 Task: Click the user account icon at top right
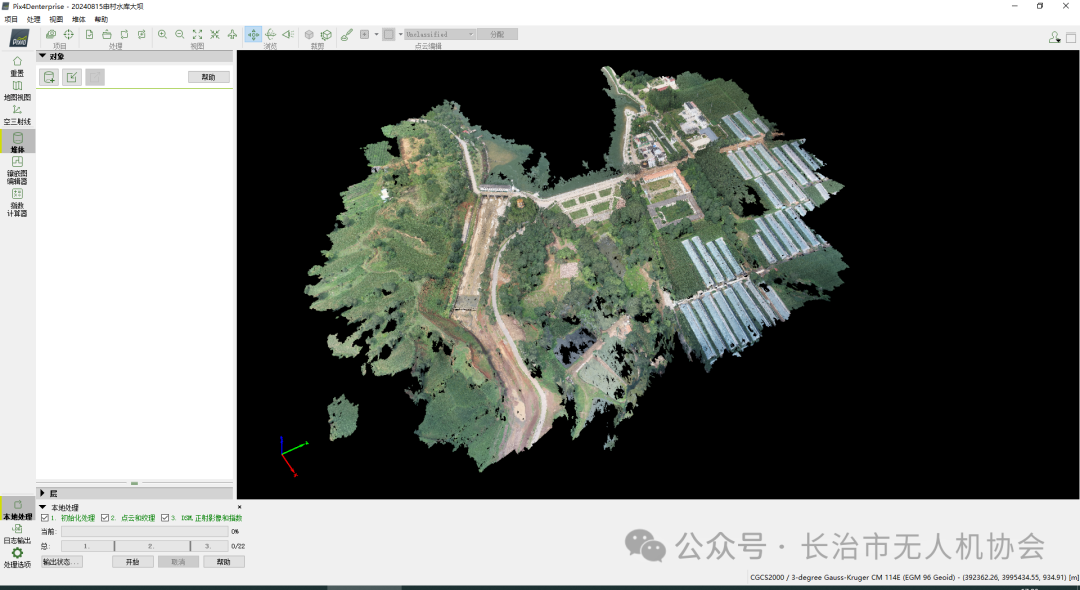point(1055,37)
